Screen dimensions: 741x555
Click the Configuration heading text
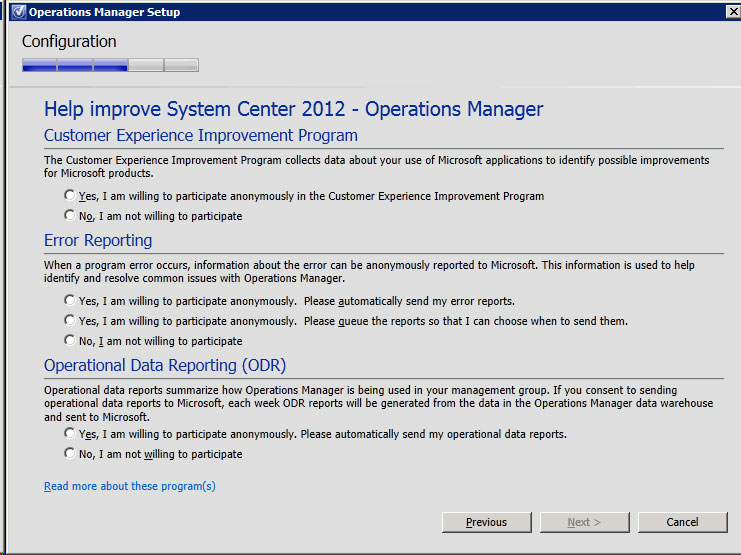tap(69, 42)
